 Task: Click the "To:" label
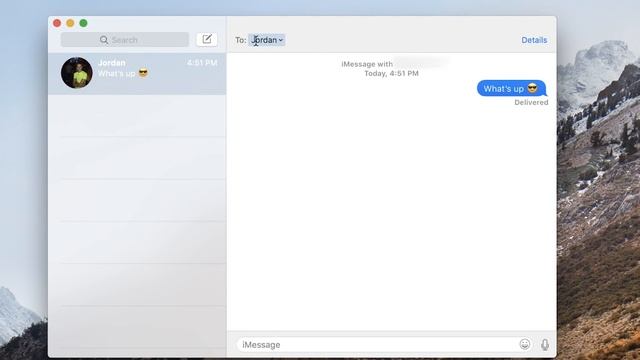[x=240, y=40]
